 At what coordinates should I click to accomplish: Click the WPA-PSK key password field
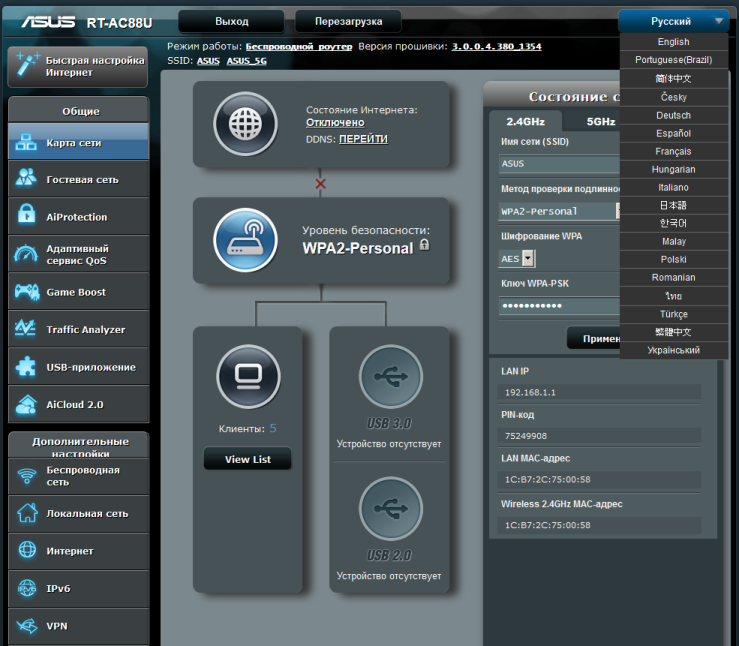(x=559, y=306)
